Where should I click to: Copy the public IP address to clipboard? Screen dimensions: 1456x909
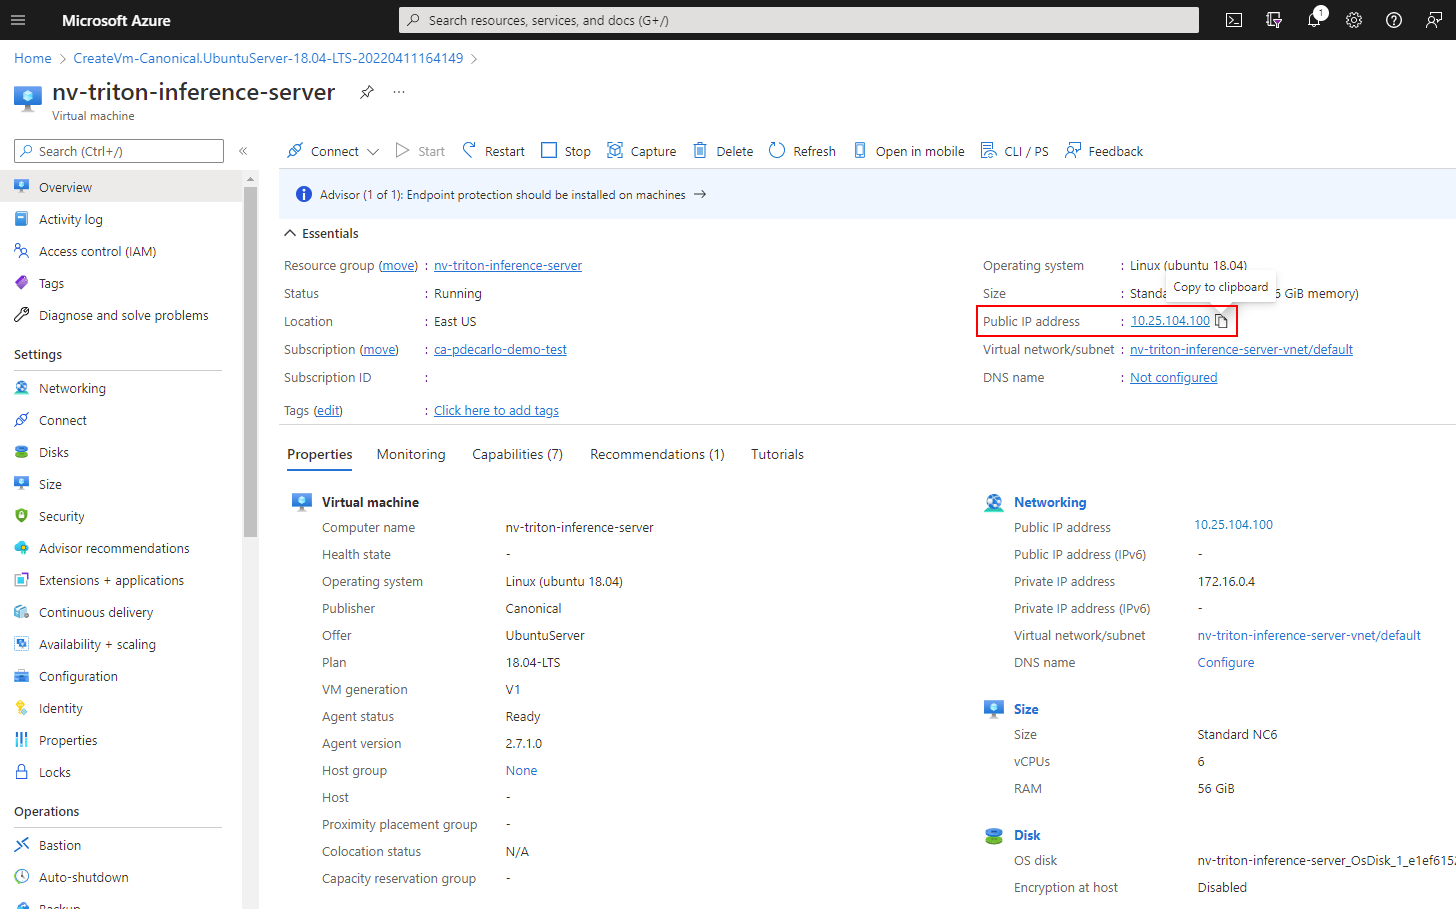(1221, 321)
